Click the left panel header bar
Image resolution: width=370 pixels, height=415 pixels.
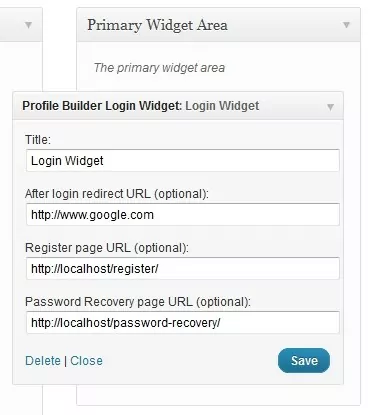click(21, 25)
